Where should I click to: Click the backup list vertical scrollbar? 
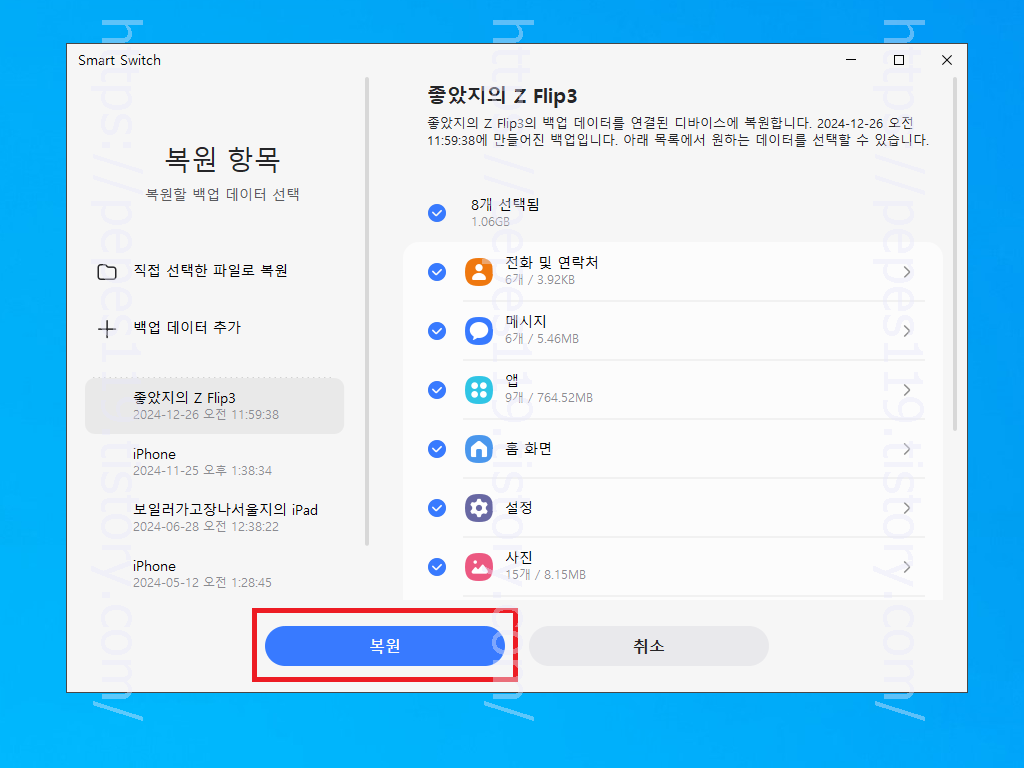(x=367, y=312)
